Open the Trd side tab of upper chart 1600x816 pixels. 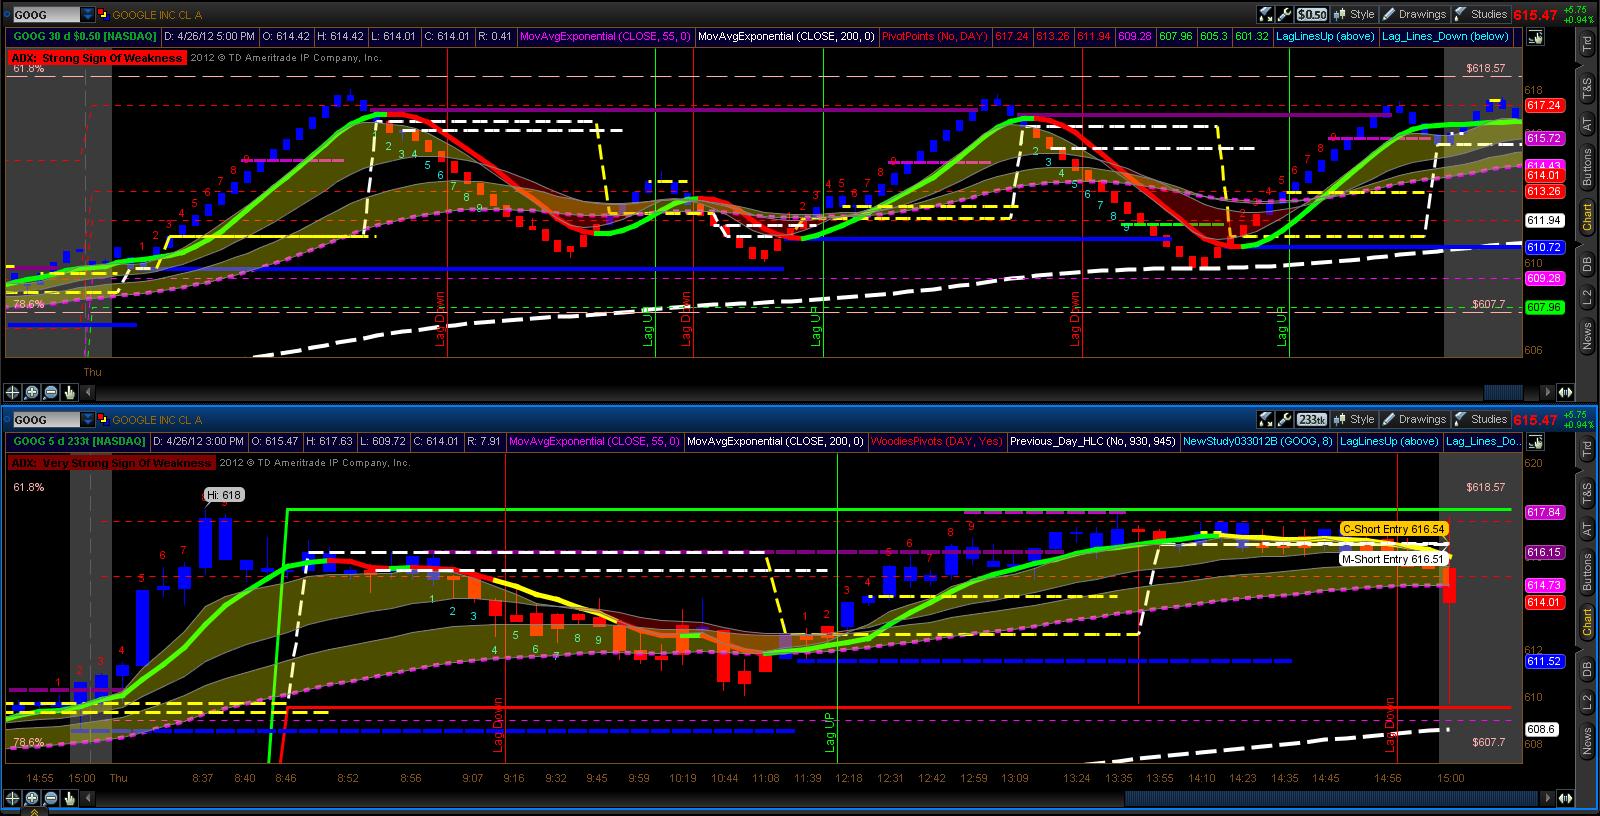tap(1587, 45)
